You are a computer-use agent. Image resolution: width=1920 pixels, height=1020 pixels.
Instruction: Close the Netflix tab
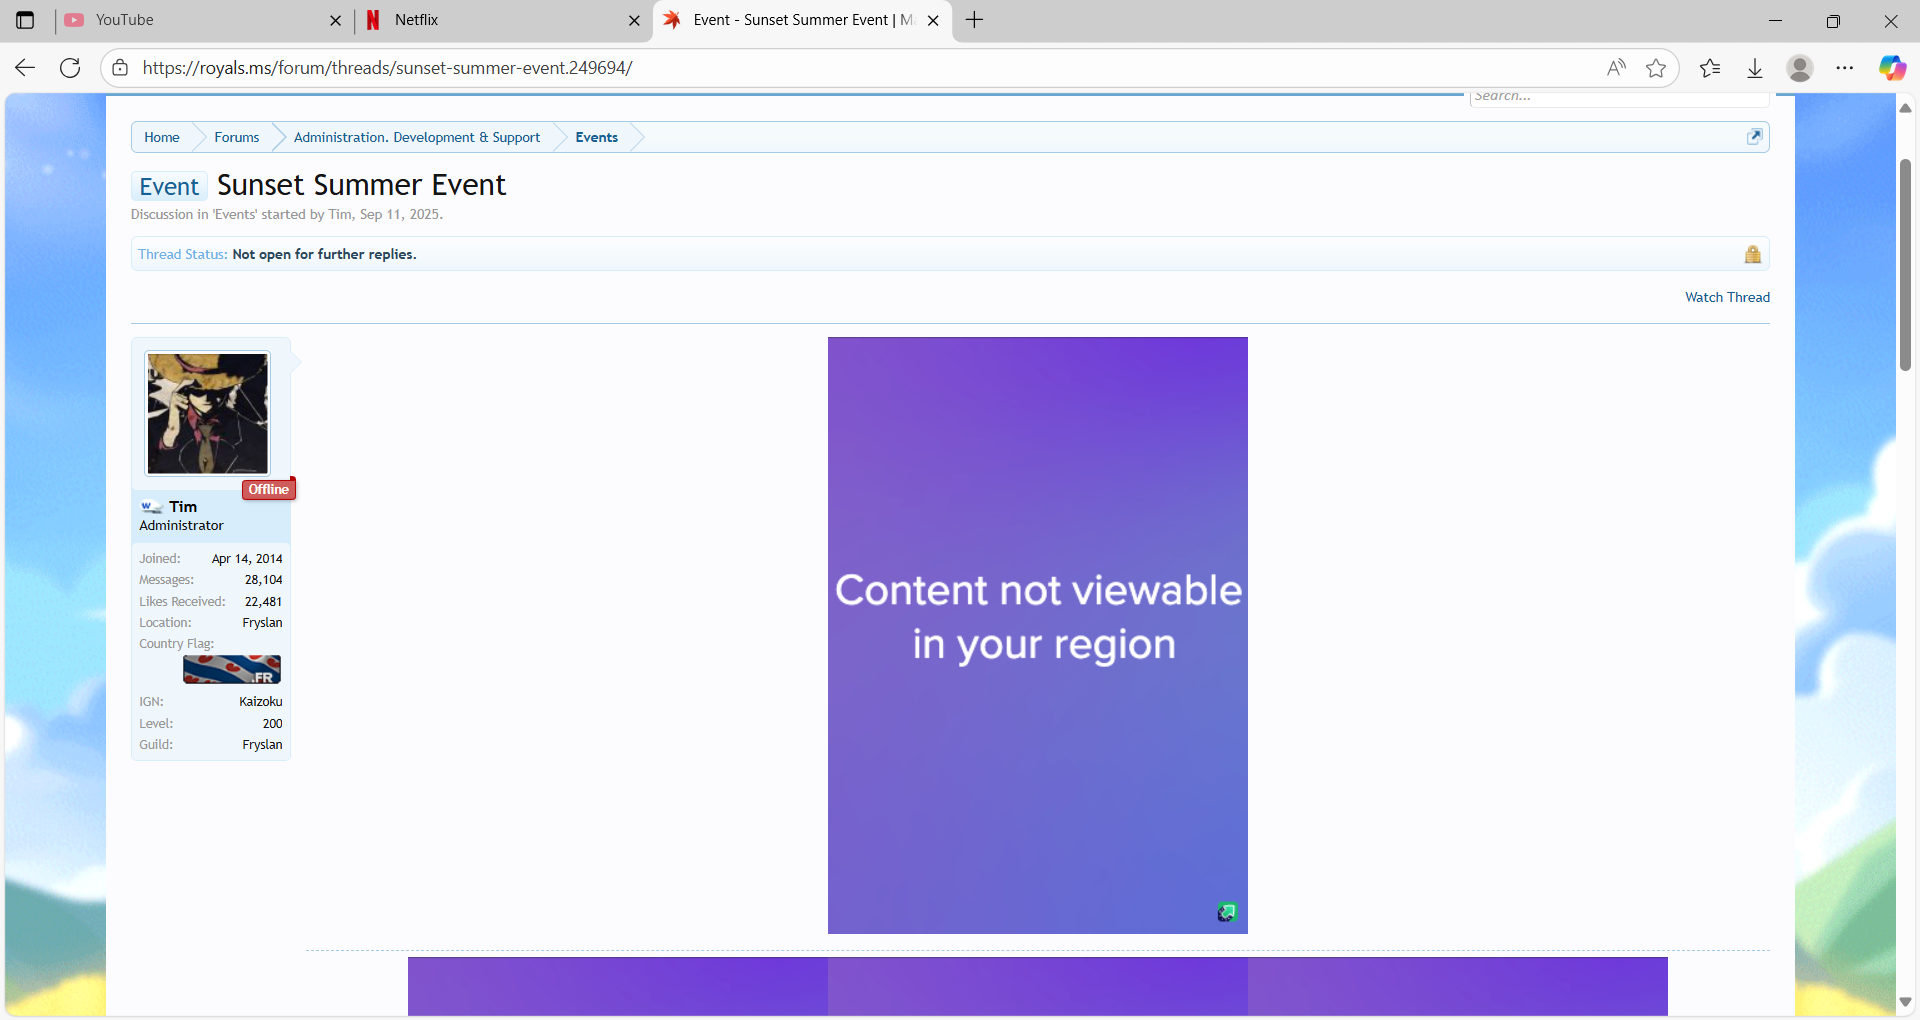click(x=634, y=20)
